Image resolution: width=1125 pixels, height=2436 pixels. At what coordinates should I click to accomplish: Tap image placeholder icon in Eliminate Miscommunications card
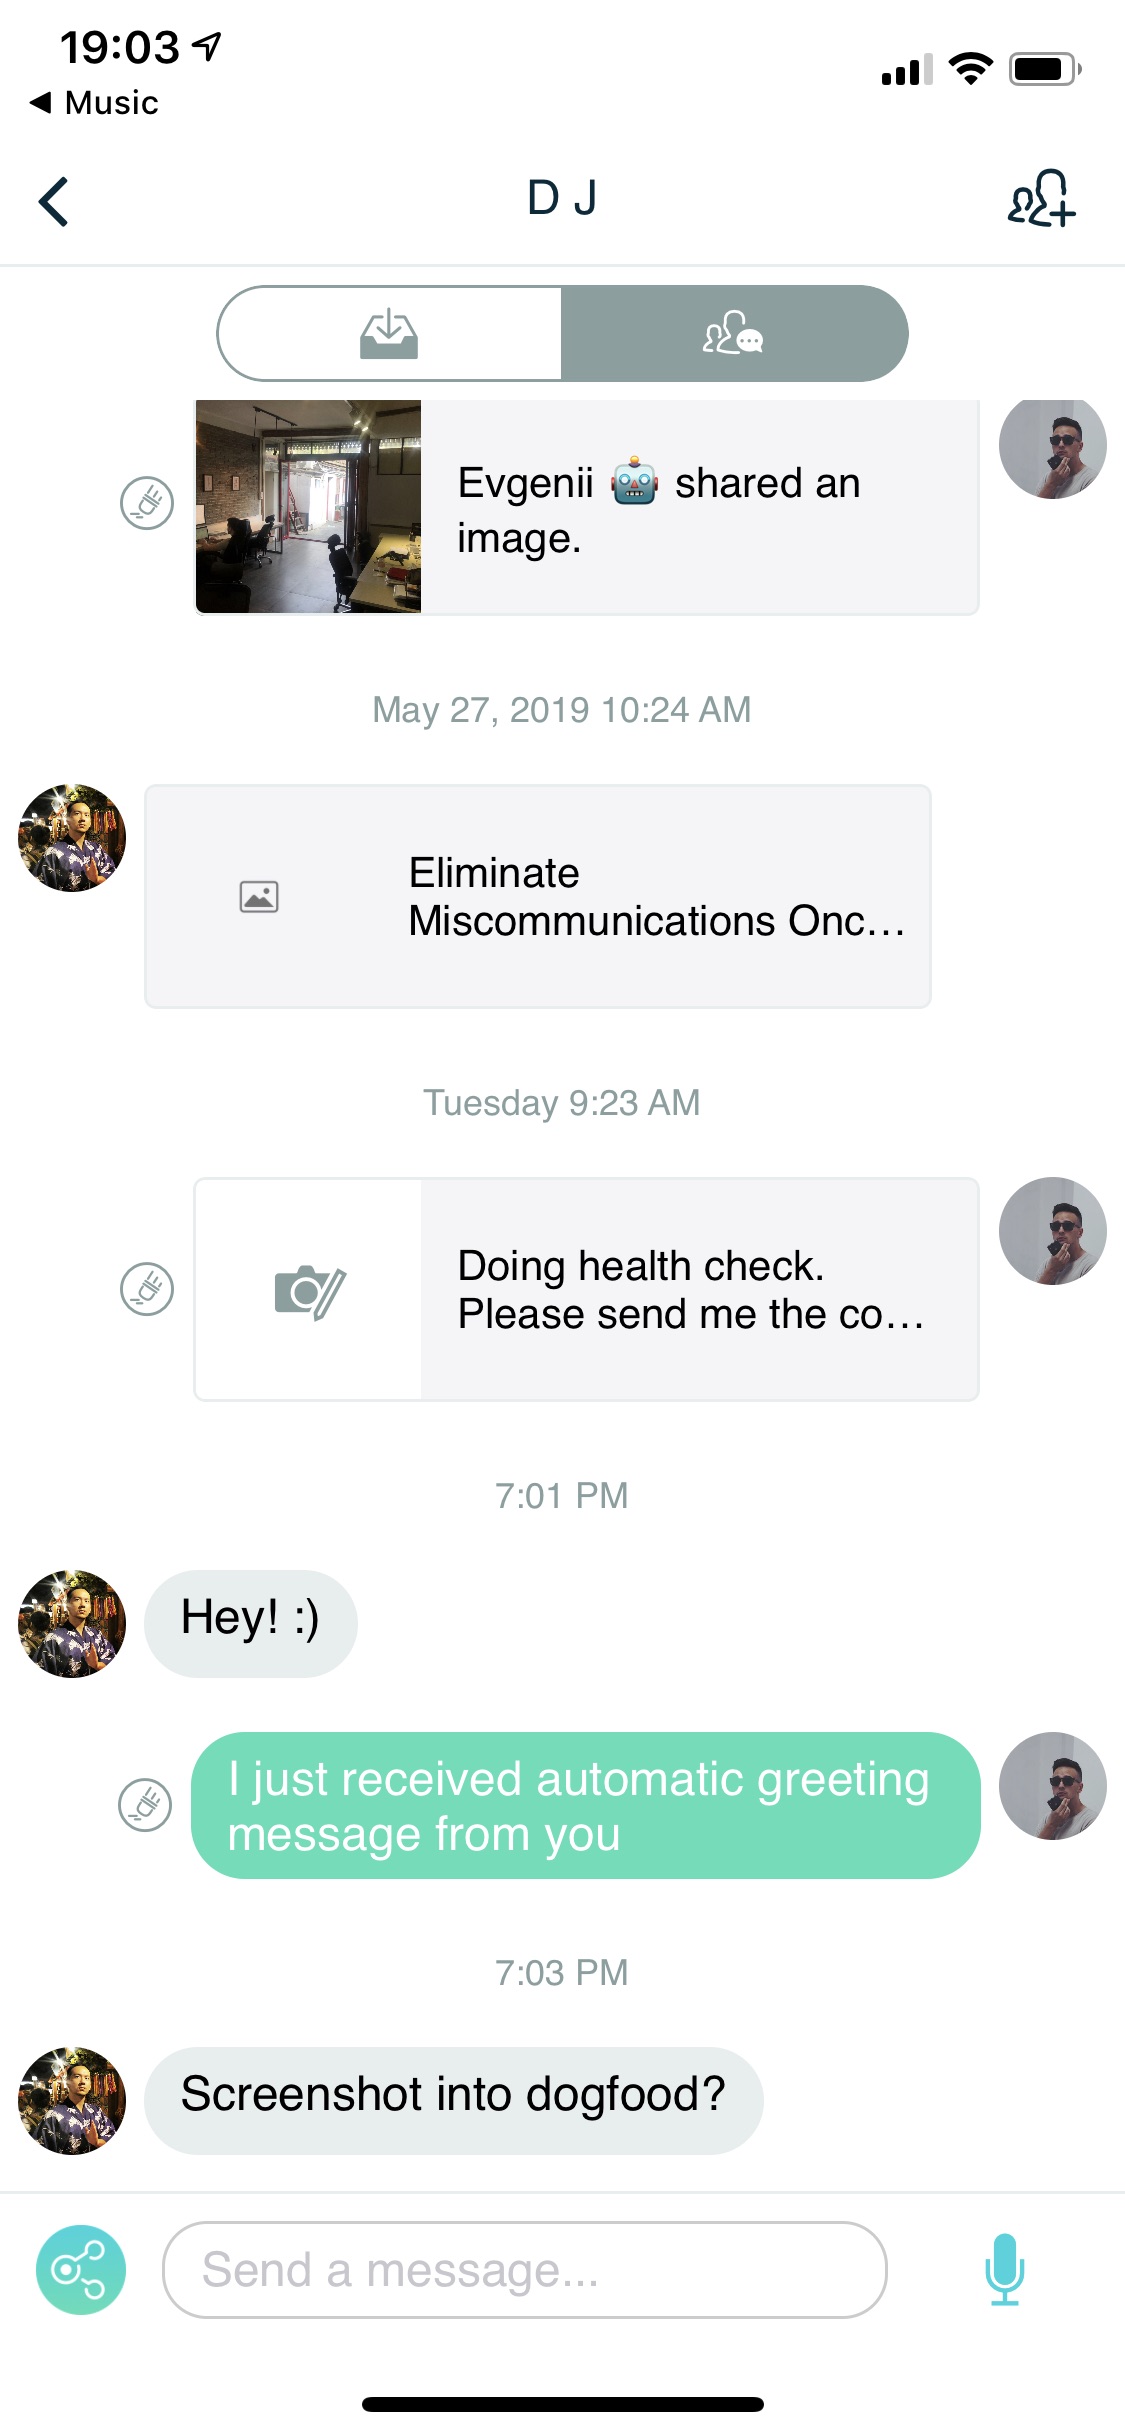pyautogui.click(x=259, y=896)
